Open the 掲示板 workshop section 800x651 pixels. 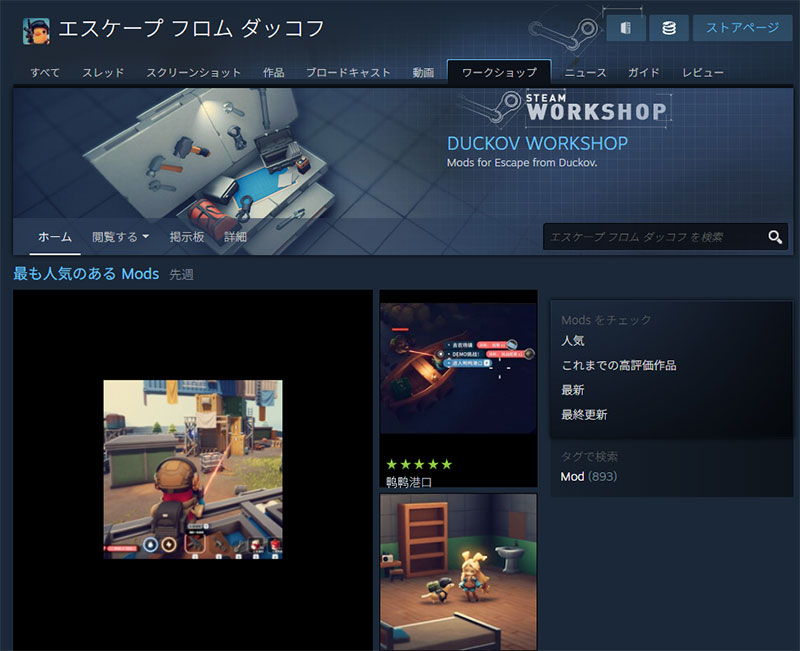[187, 237]
